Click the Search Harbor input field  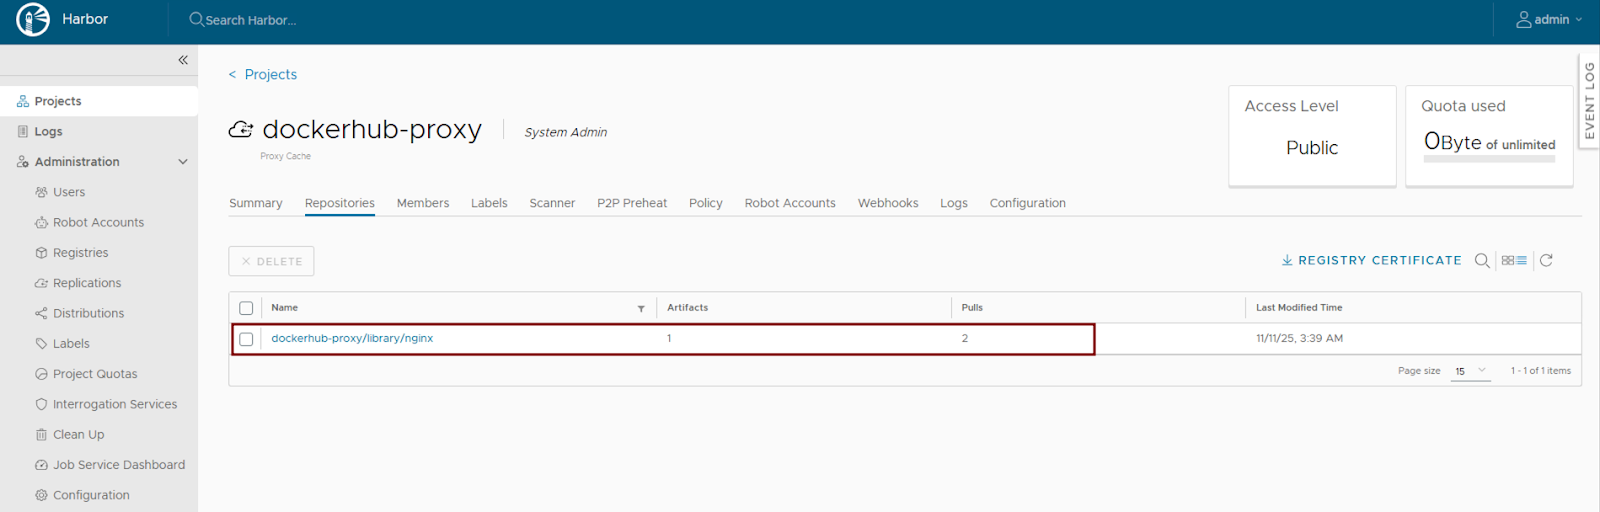pyautogui.click(x=250, y=20)
